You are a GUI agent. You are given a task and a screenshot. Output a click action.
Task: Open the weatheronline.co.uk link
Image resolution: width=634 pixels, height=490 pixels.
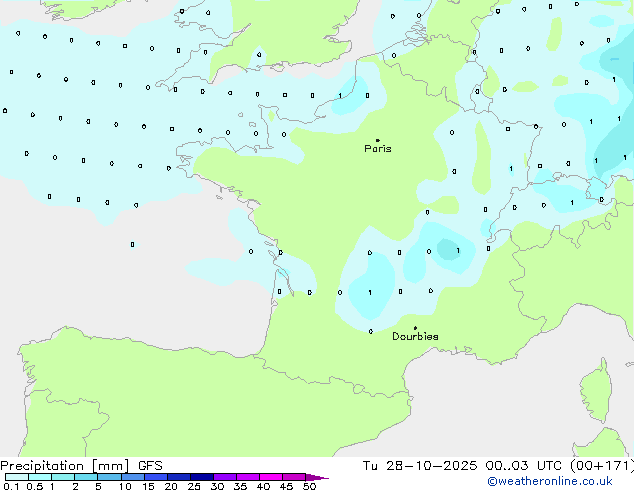click(550, 481)
